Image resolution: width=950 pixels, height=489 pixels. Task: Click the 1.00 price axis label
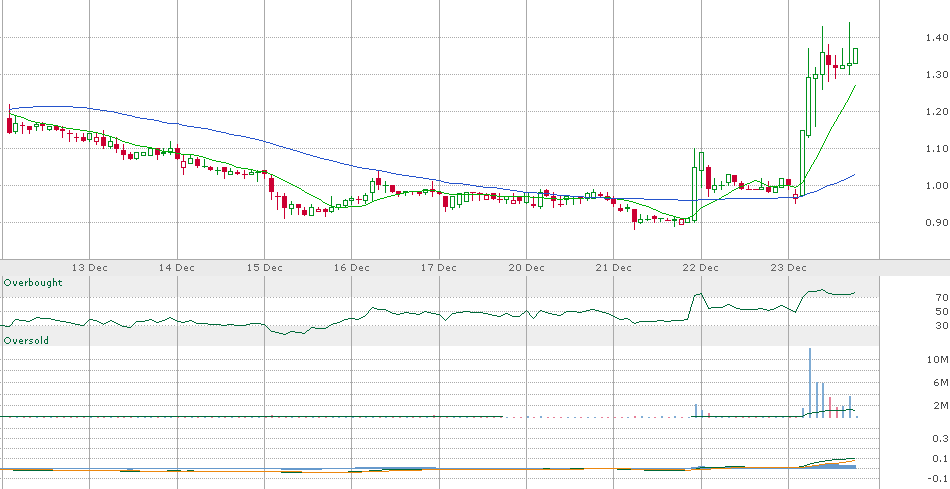click(937, 185)
